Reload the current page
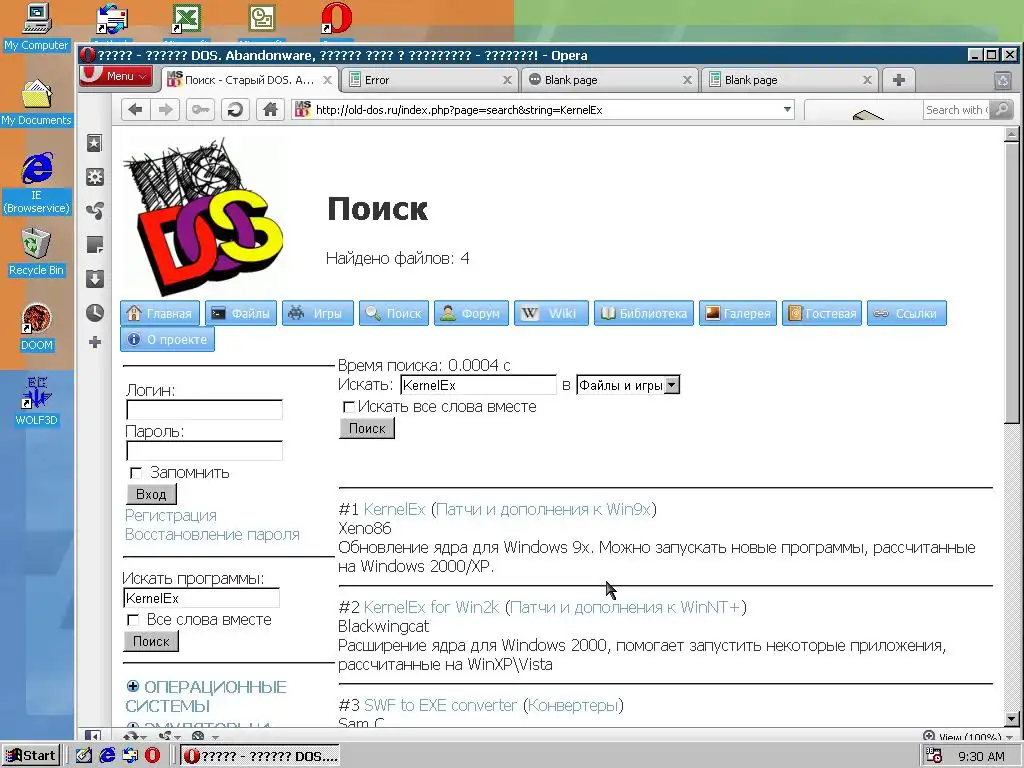The image size is (1024, 768). tap(235, 110)
